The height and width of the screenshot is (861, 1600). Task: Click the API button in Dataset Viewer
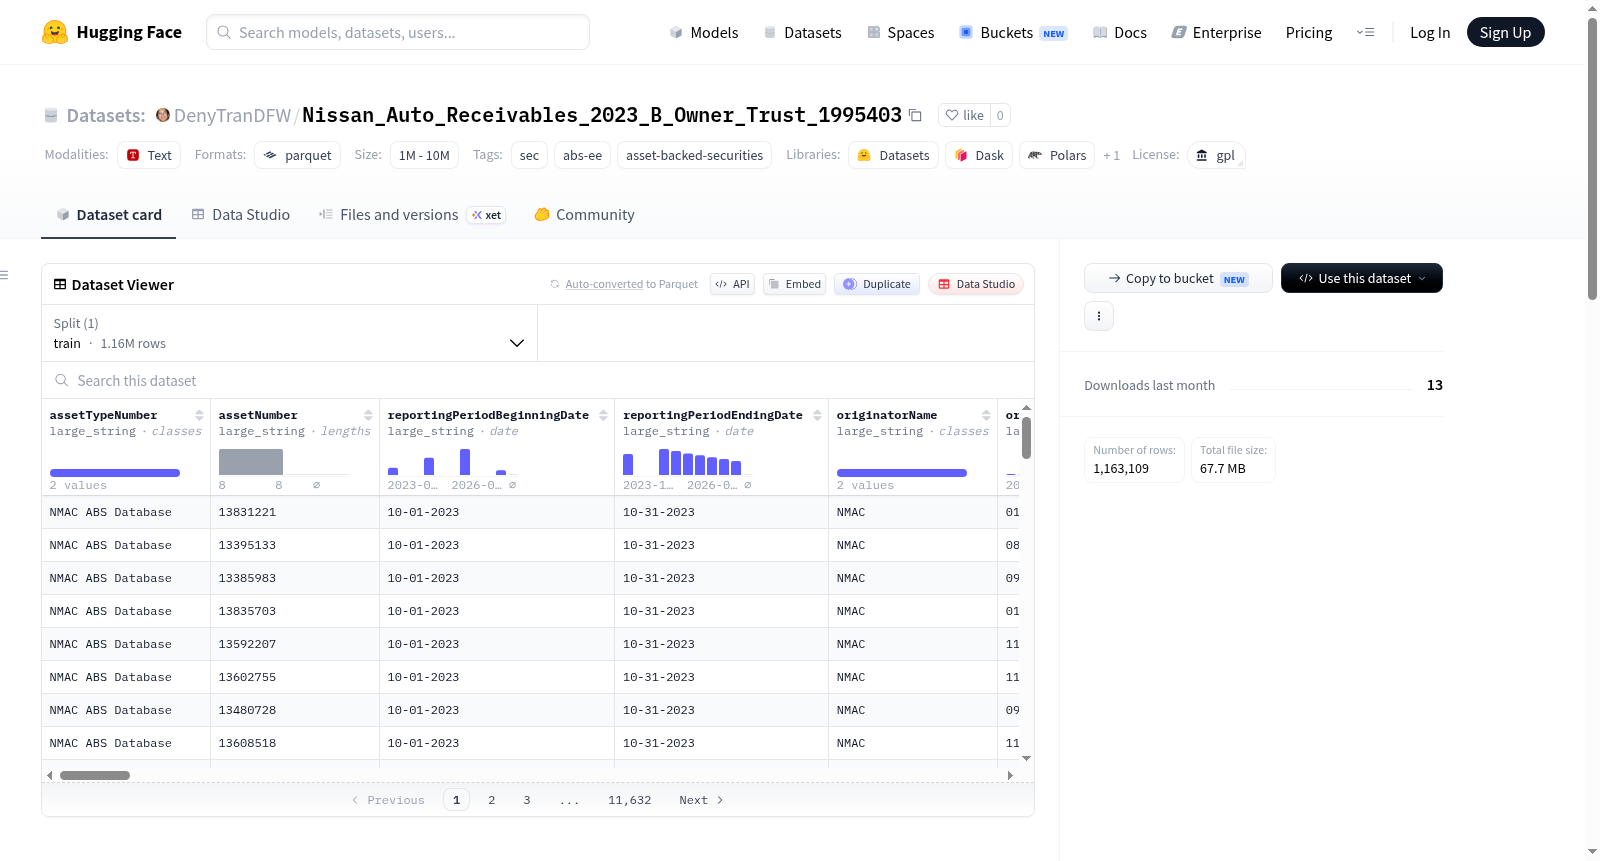(x=732, y=284)
